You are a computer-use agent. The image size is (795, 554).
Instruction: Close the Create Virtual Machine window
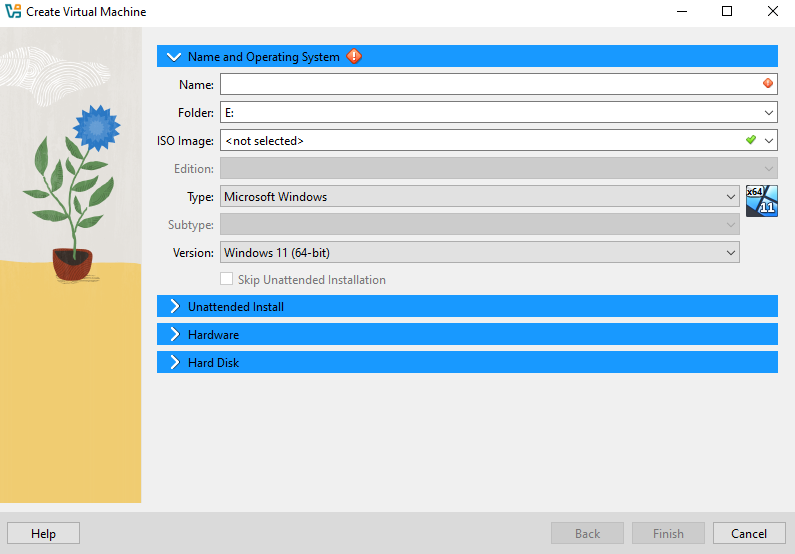tap(772, 11)
